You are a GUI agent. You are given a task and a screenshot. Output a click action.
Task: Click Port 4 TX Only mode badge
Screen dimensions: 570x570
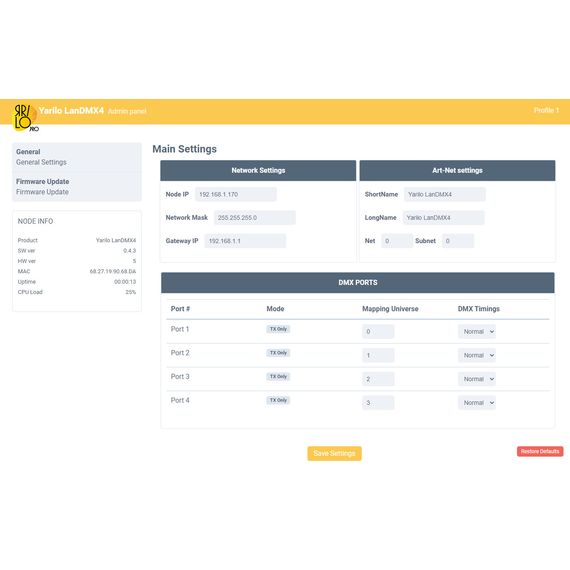pos(278,400)
